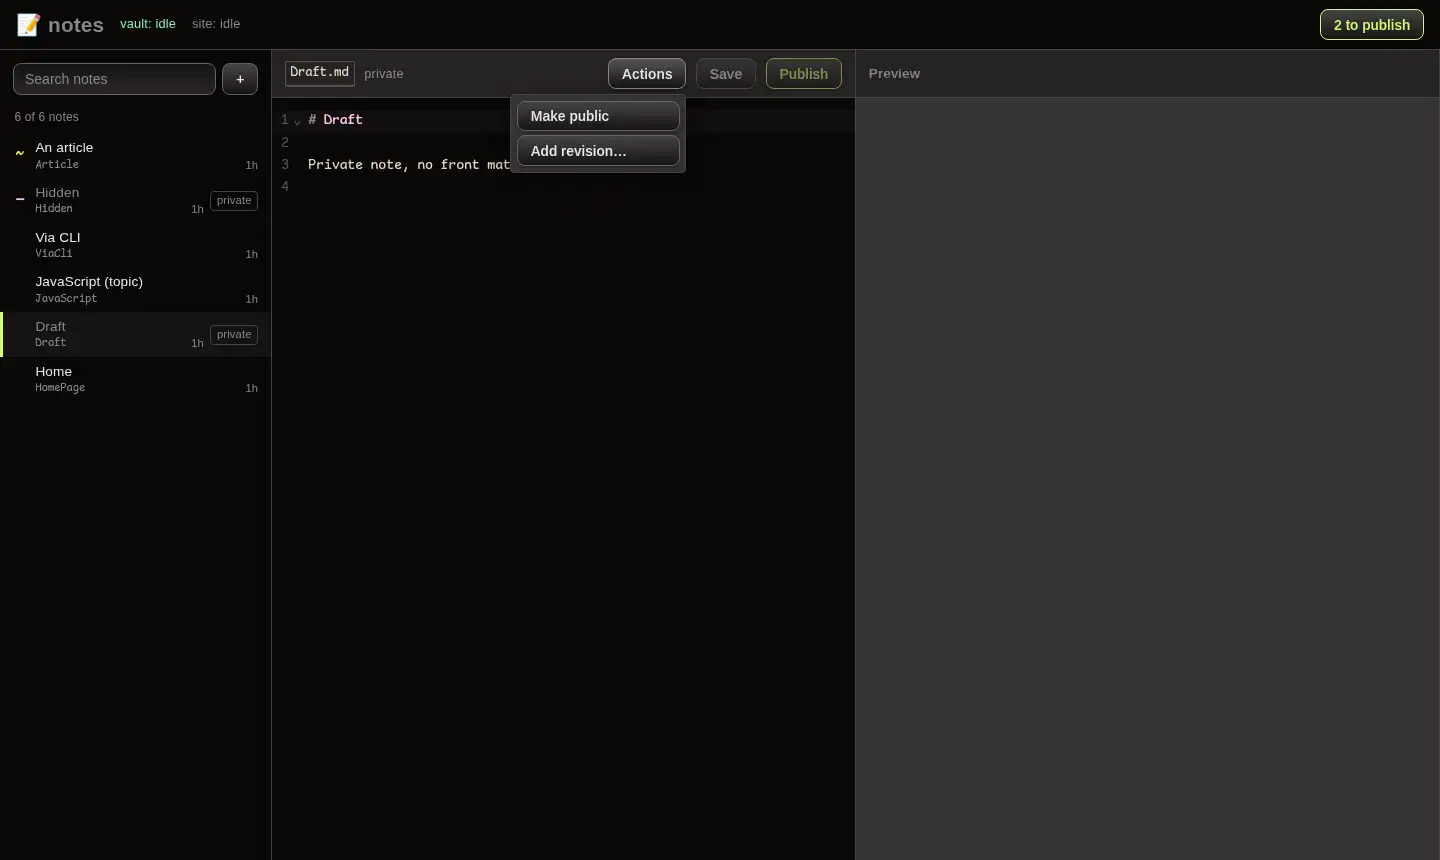Click the 'Private note, no front mat' editor line
This screenshot has width=1440, height=860.
point(409,165)
